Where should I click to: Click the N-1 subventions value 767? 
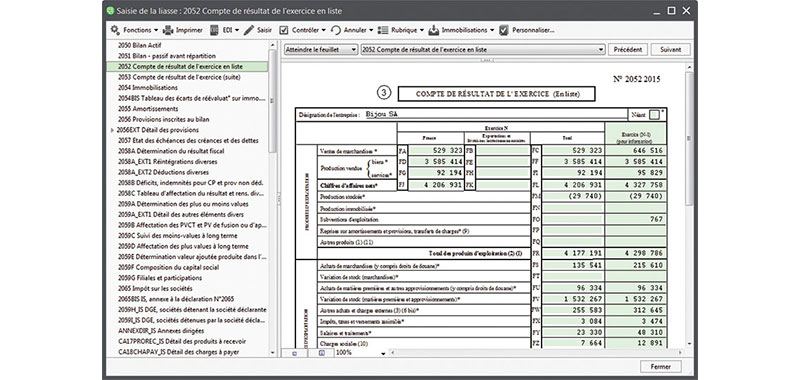click(636, 219)
